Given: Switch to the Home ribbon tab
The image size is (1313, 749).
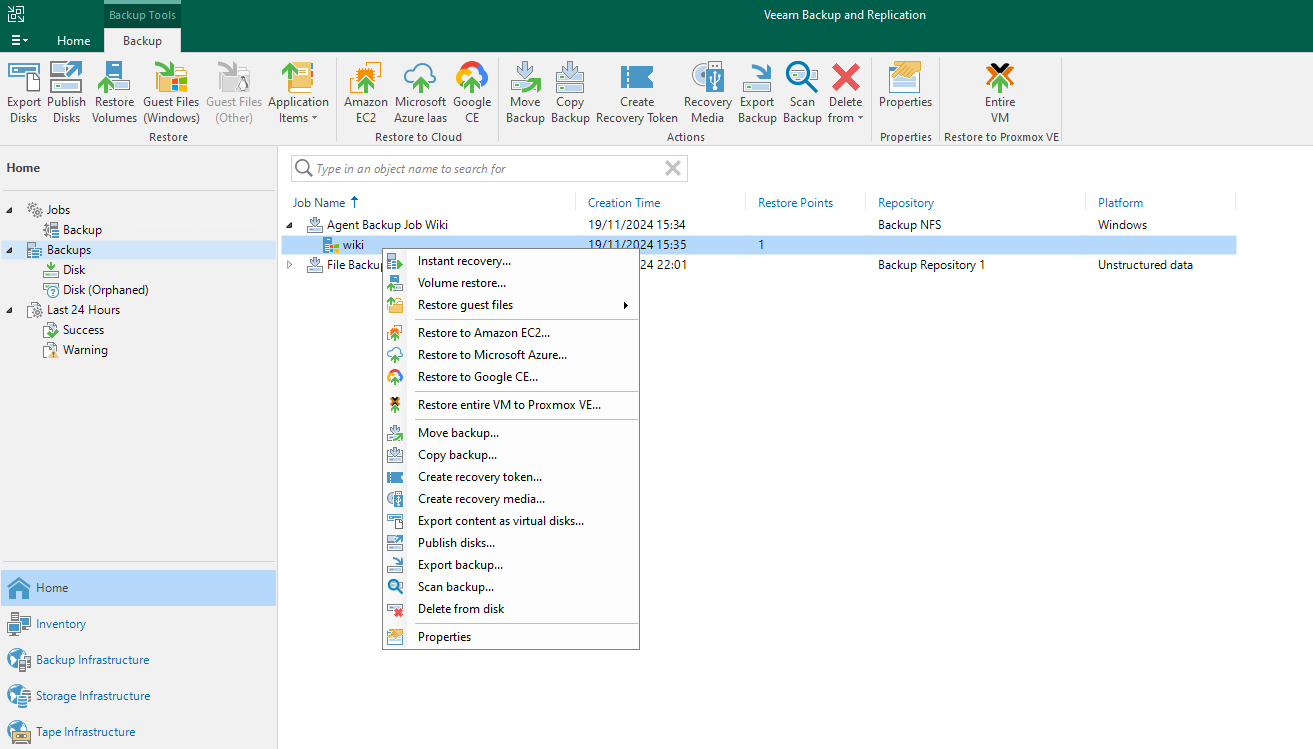Looking at the screenshot, I should click(x=73, y=41).
